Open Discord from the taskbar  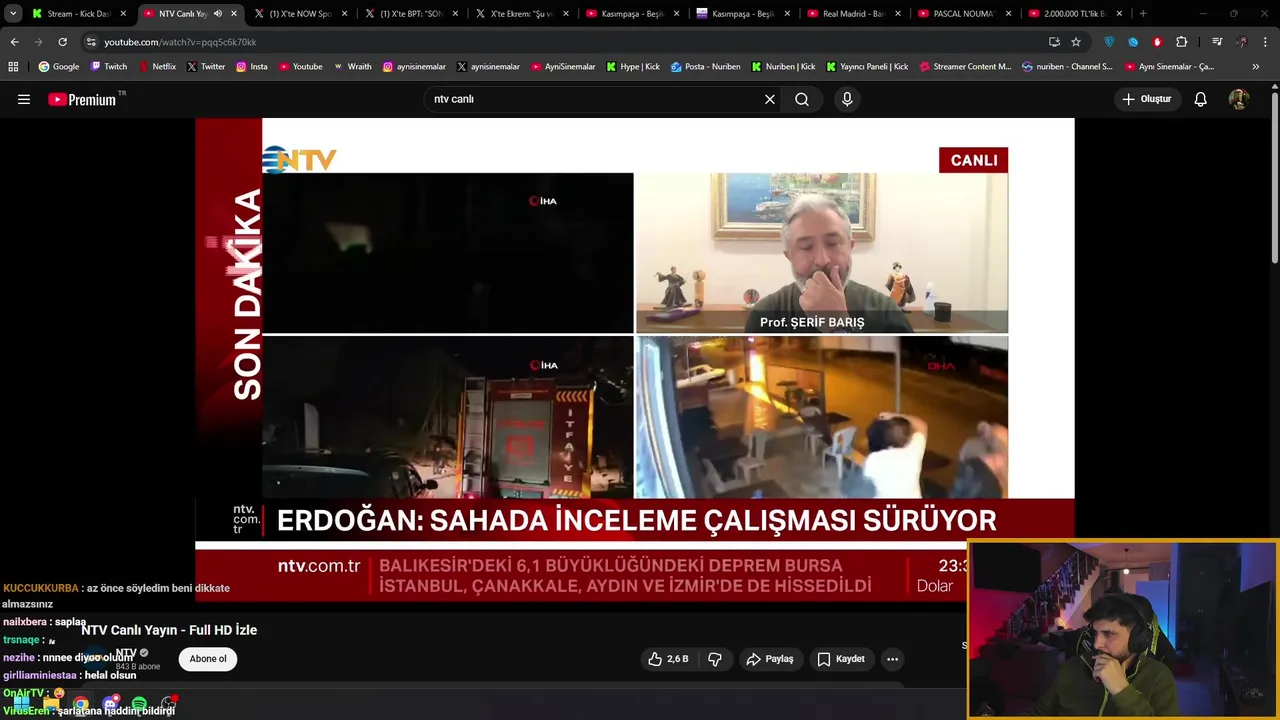[111, 704]
